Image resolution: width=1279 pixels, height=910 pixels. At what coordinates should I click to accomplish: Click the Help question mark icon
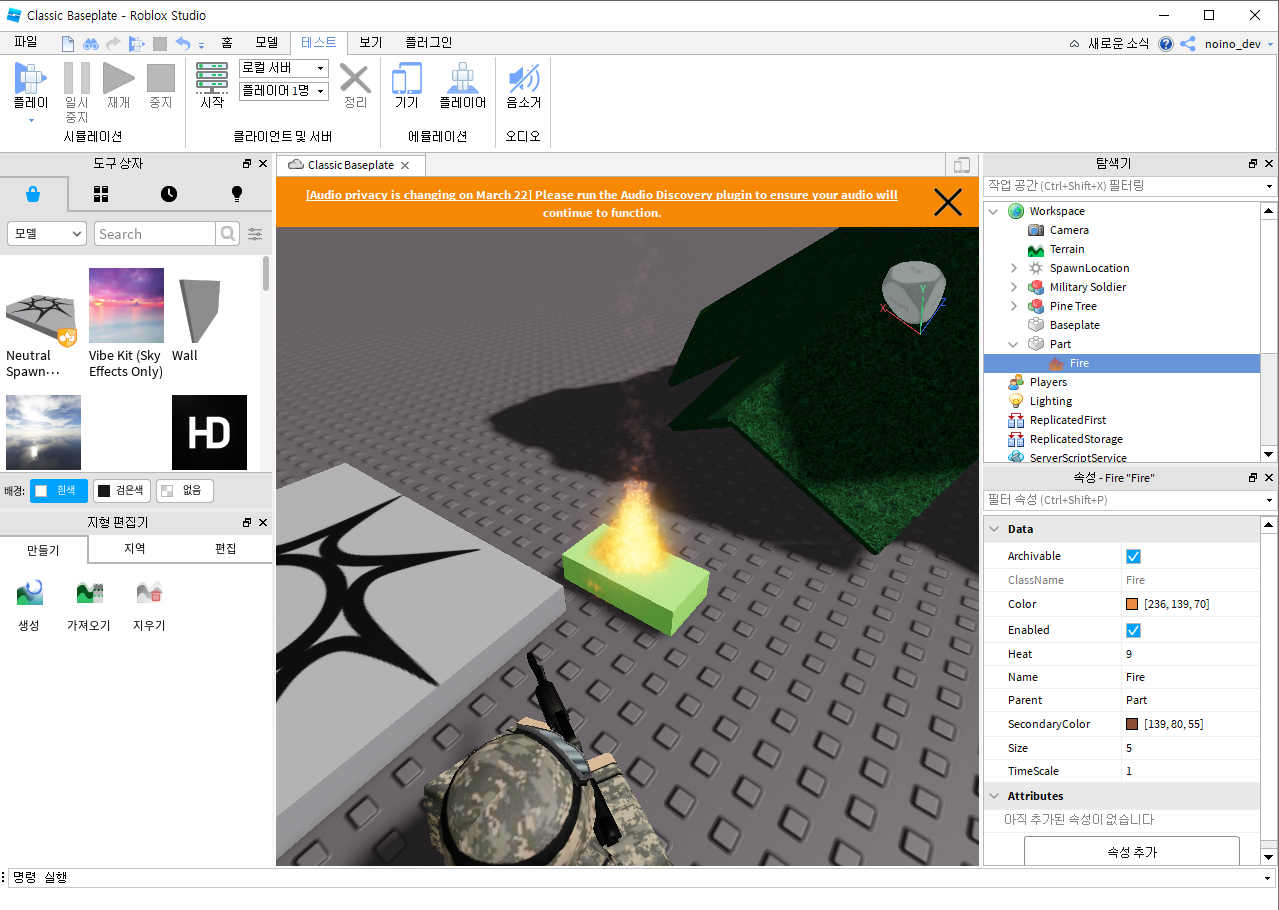coord(1166,44)
